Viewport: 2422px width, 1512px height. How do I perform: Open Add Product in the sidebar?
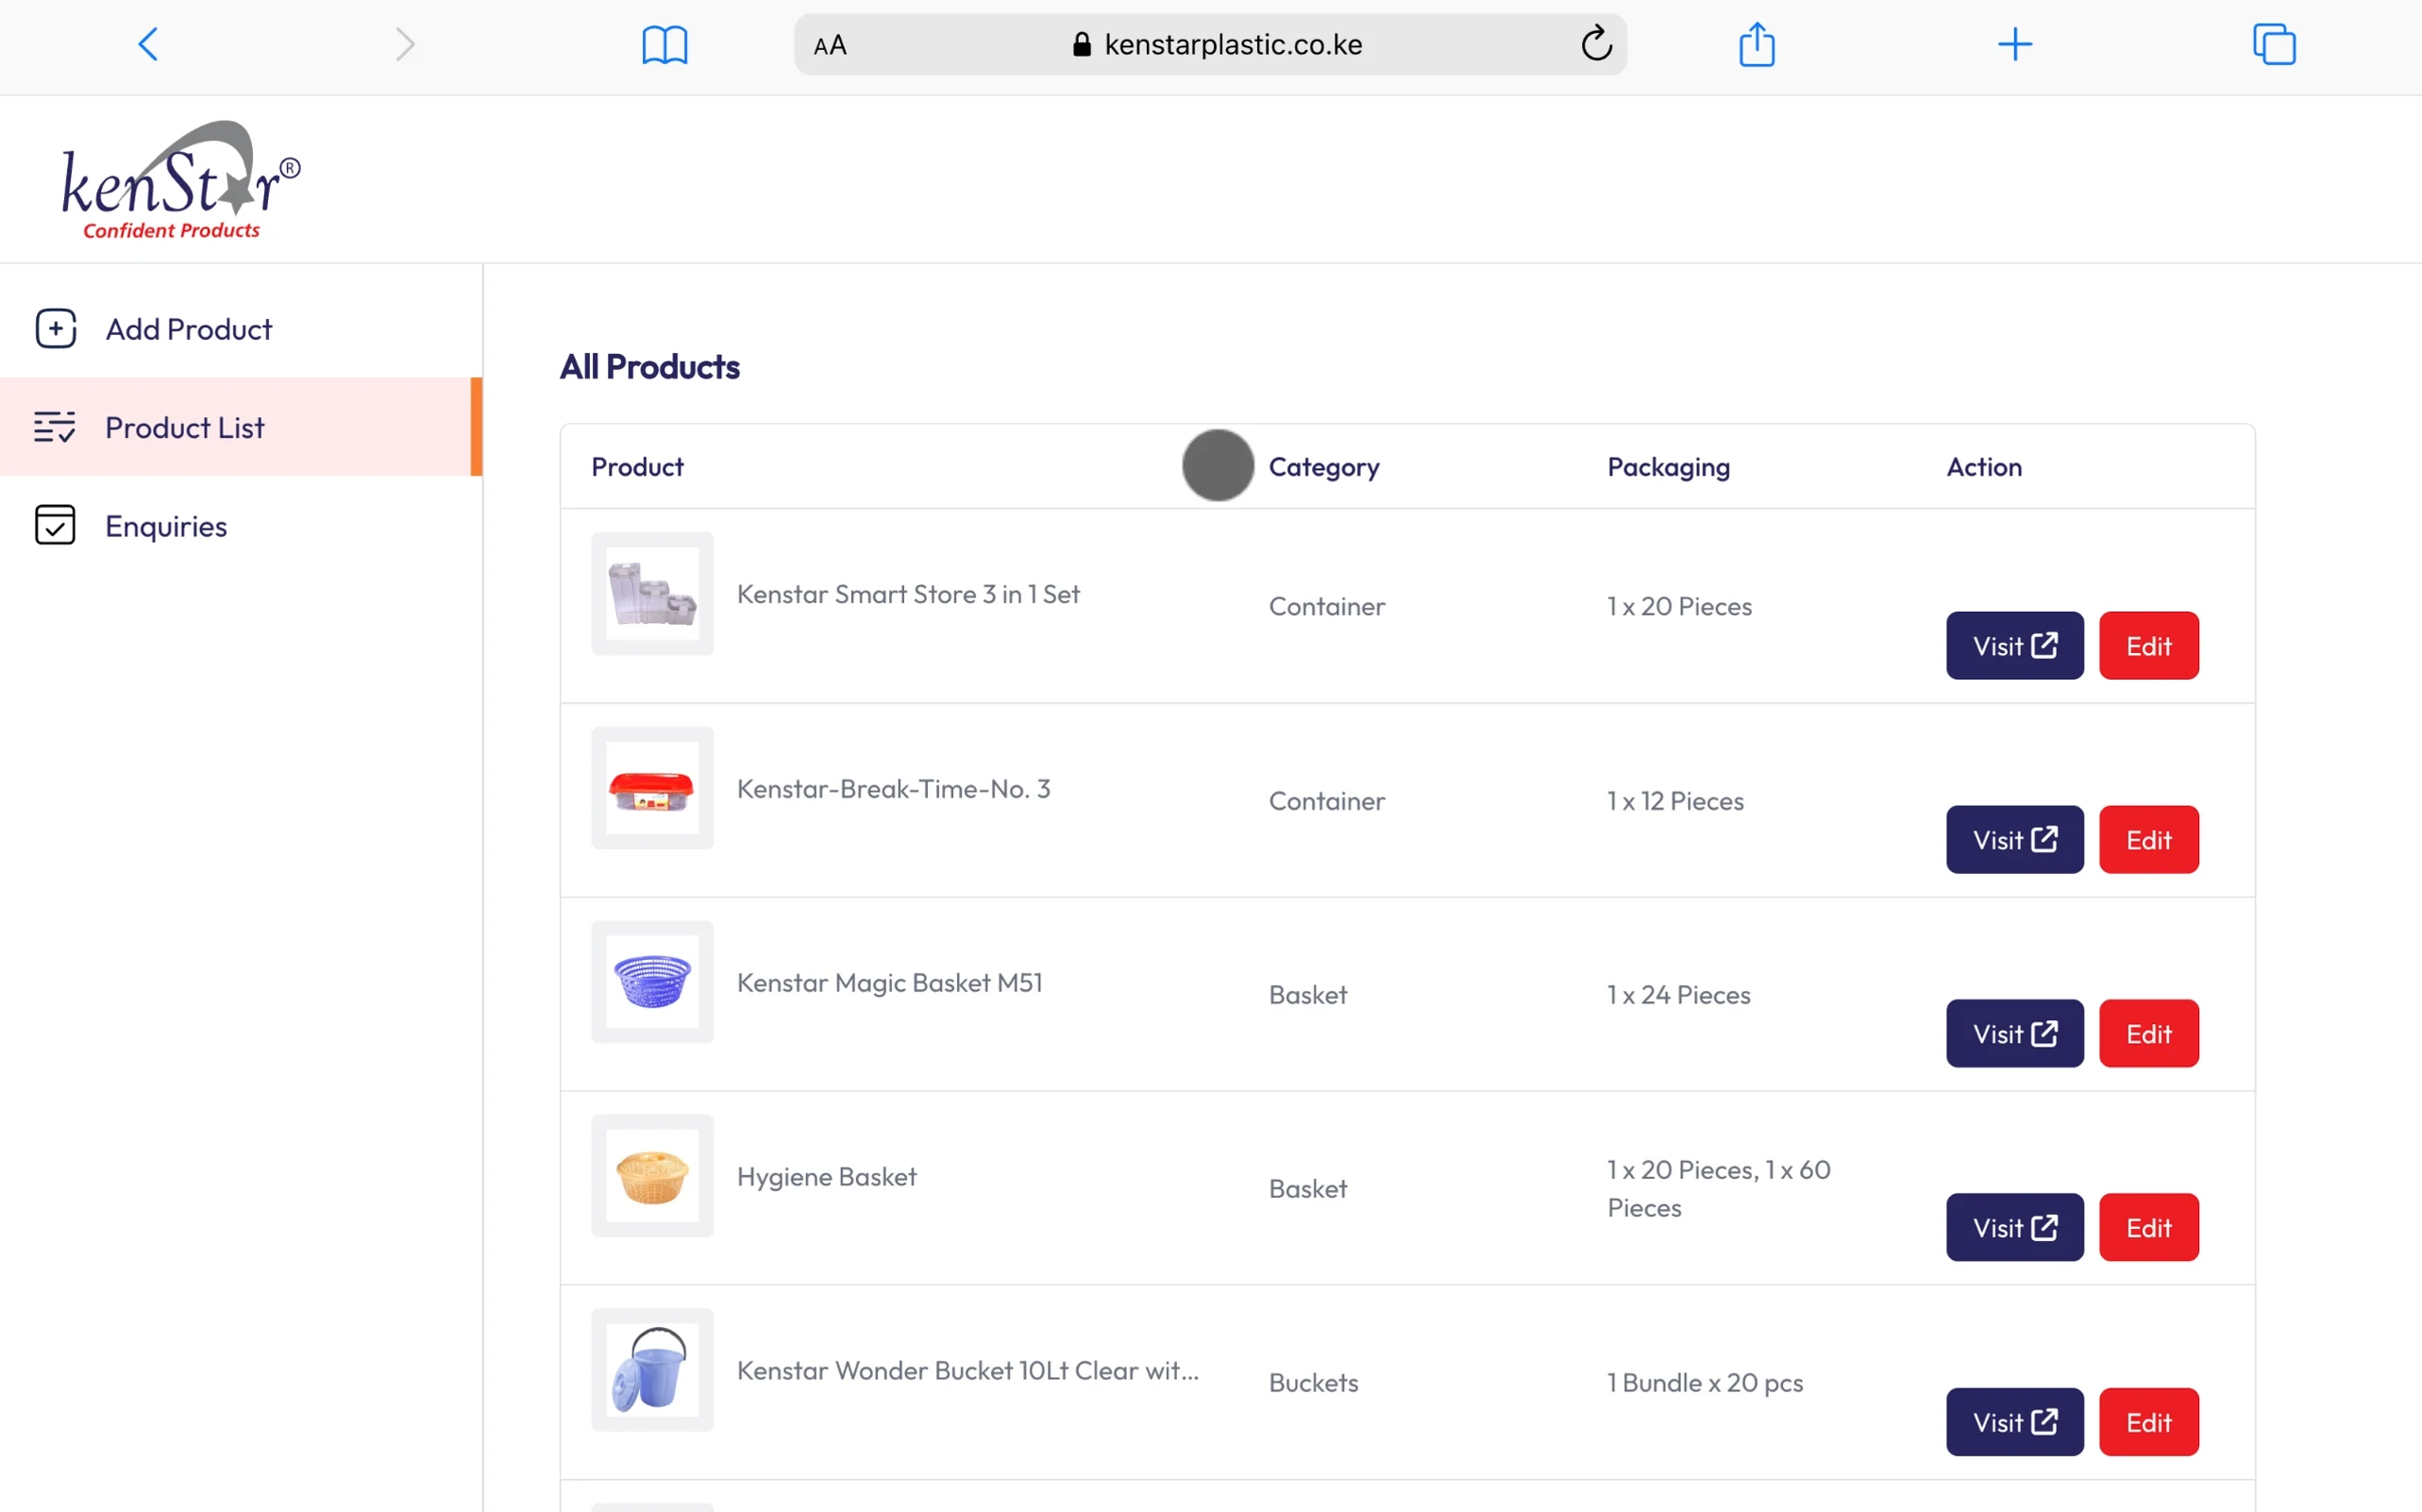pyautogui.click(x=241, y=329)
